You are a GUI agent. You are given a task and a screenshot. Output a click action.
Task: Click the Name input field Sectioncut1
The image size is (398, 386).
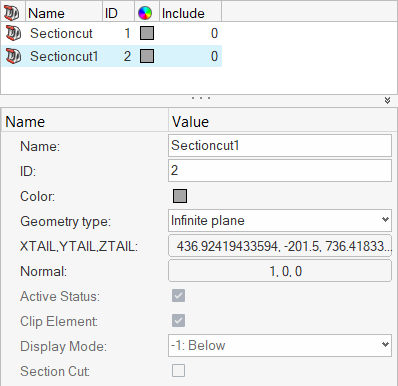click(280, 145)
